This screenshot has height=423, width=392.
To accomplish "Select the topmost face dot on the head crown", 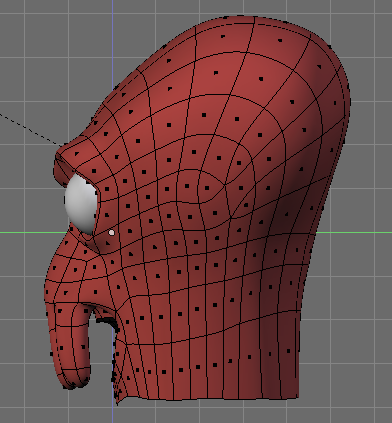I will [223, 36].
